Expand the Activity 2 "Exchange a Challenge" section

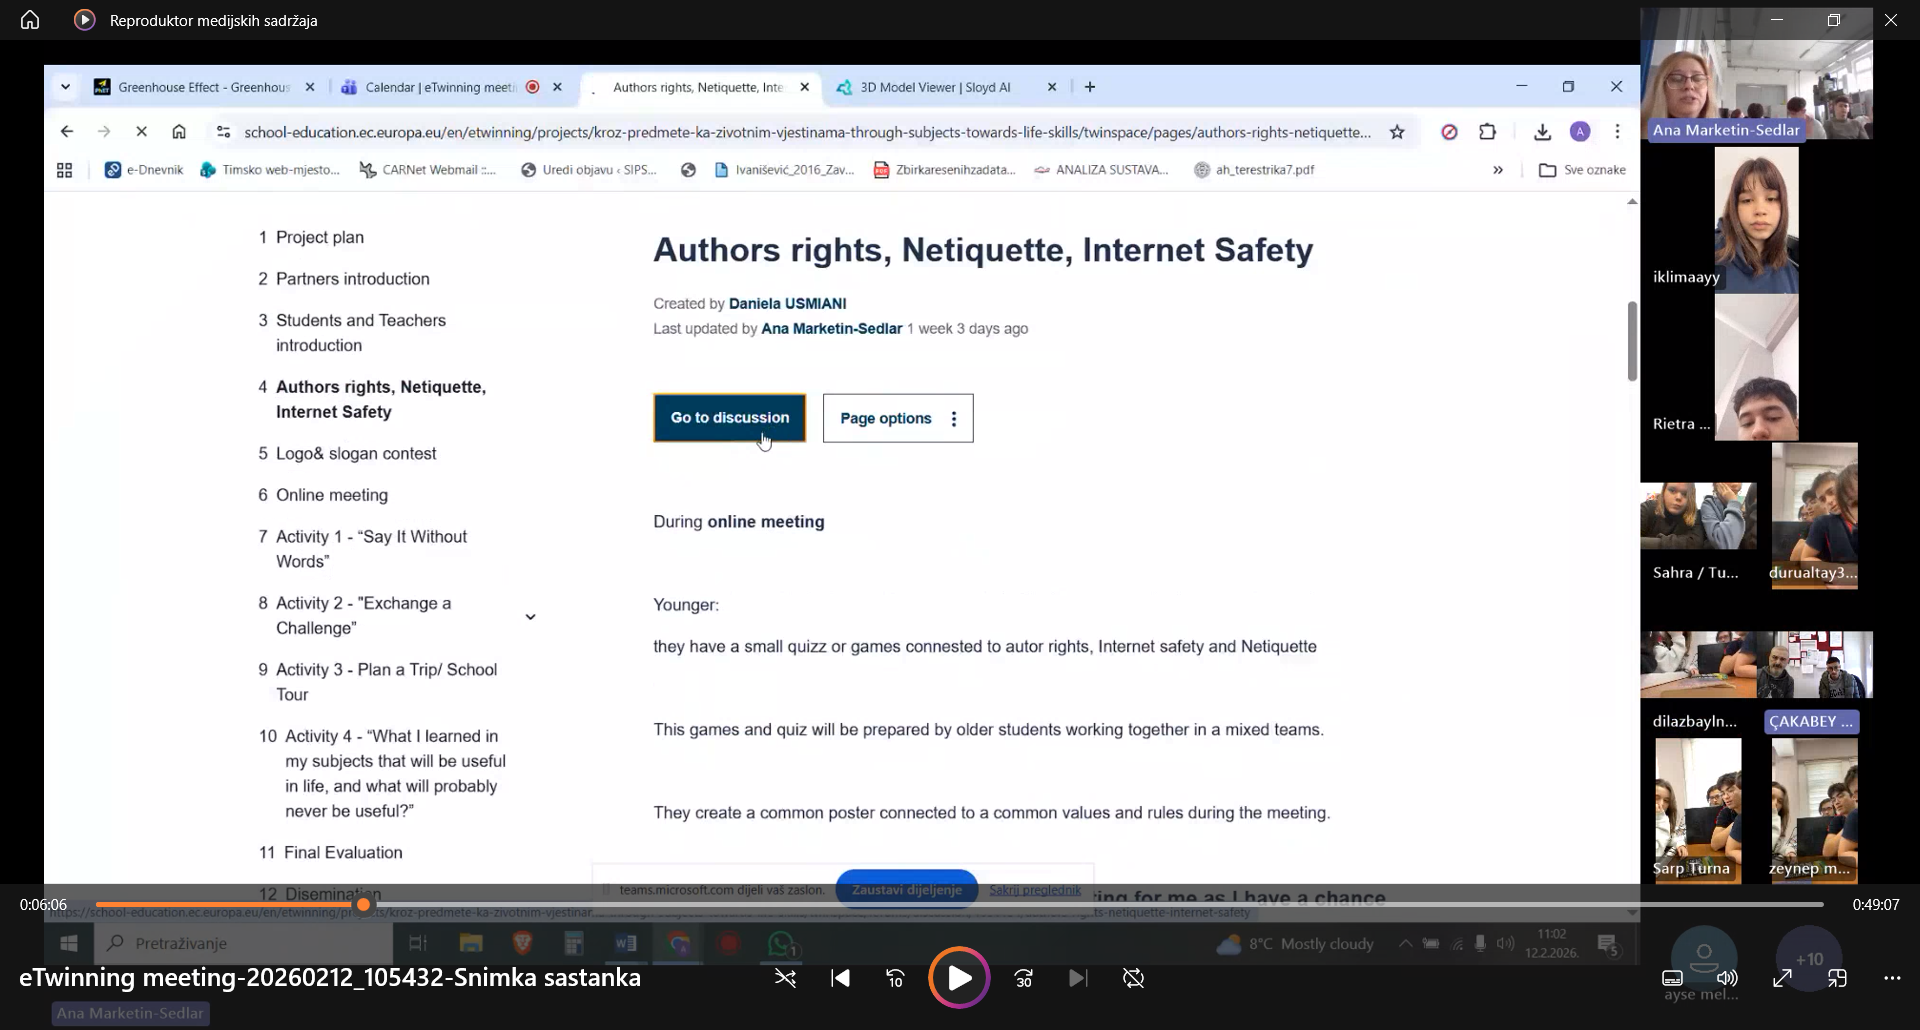(x=530, y=617)
